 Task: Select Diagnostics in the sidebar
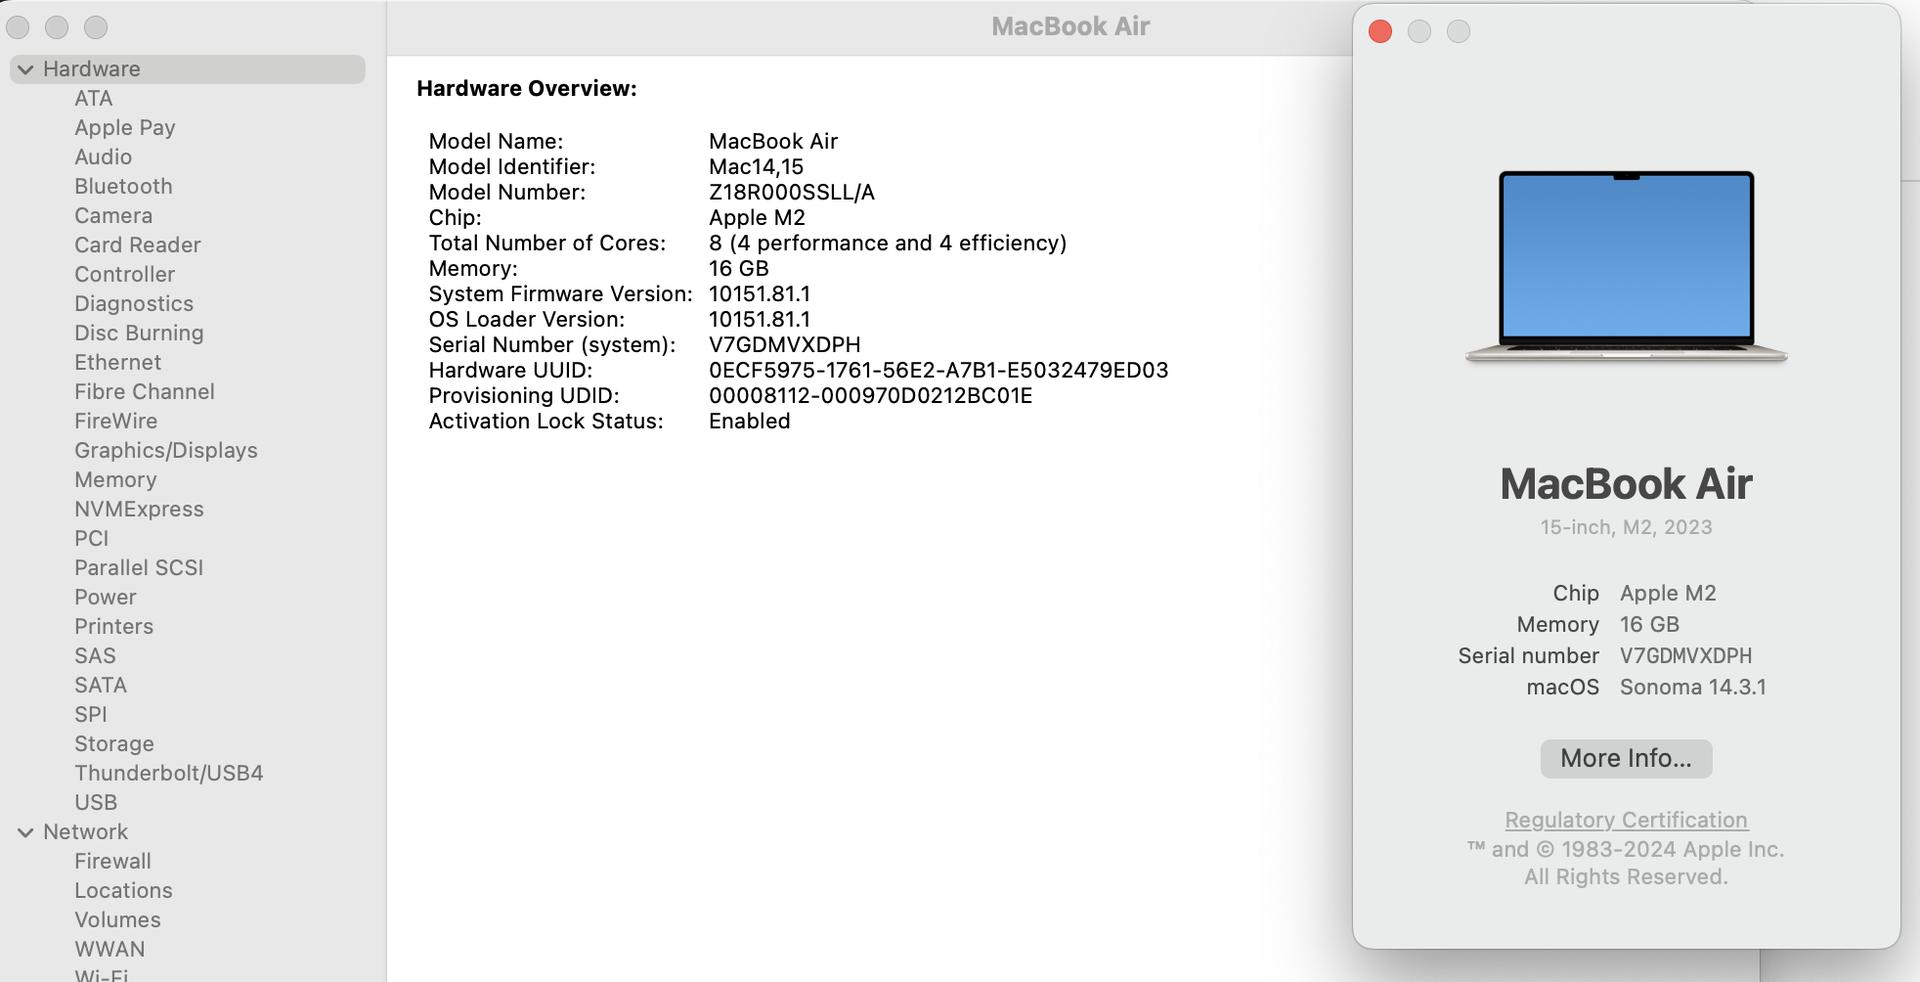pos(134,304)
